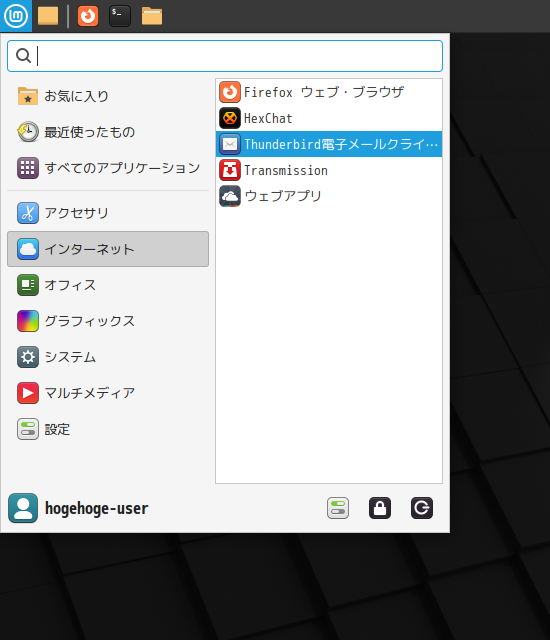Click the Thunderbird mail envelope icon

230,144
